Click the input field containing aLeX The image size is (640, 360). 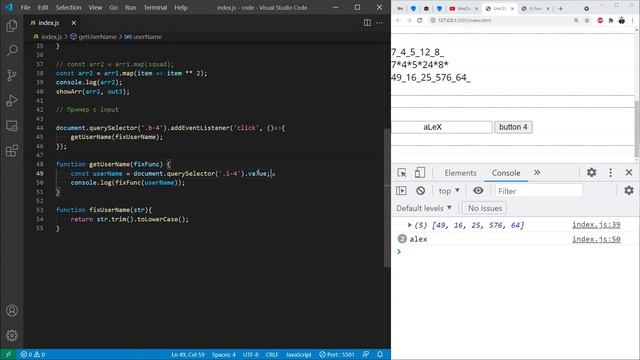coord(442,127)
